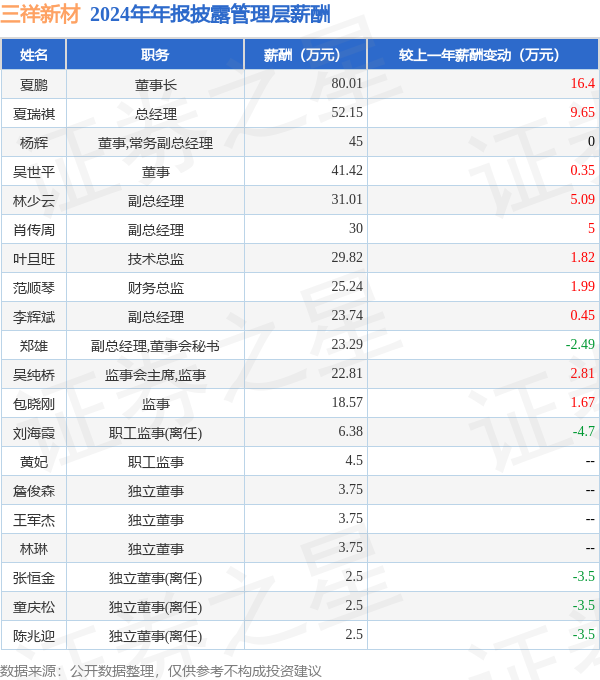
Task: Select the name 李辉斌
Action: (x=34, y=317)
